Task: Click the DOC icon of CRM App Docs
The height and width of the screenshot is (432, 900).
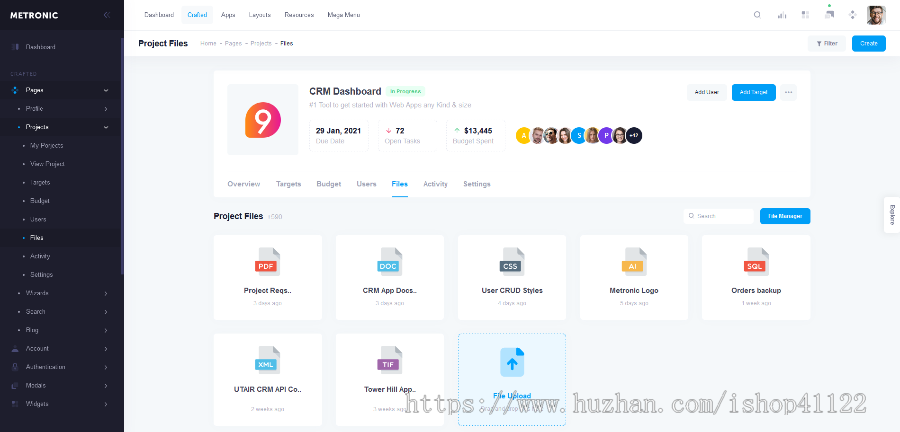Action: (x=390, y=262)
